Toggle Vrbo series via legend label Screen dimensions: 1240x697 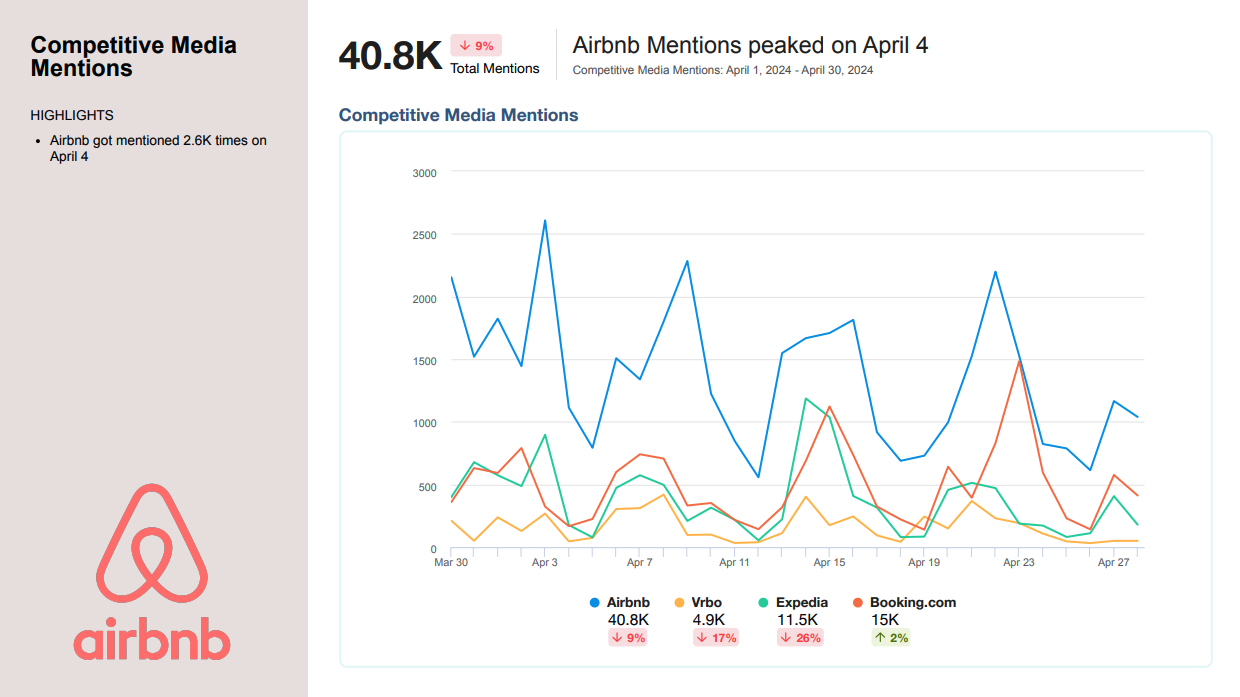coord(706,603)
